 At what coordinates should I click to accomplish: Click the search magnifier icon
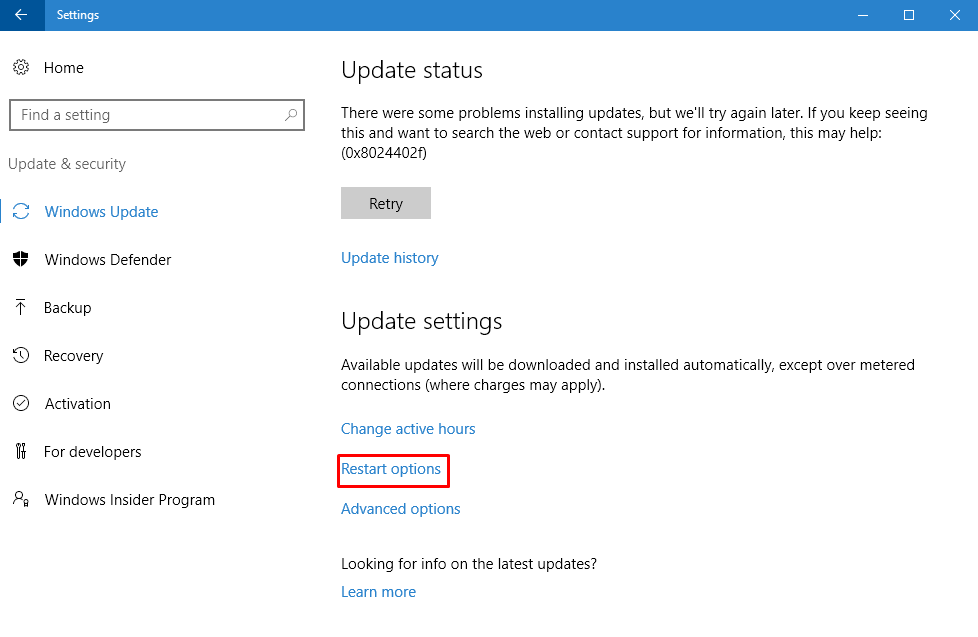tap(291, 115)
